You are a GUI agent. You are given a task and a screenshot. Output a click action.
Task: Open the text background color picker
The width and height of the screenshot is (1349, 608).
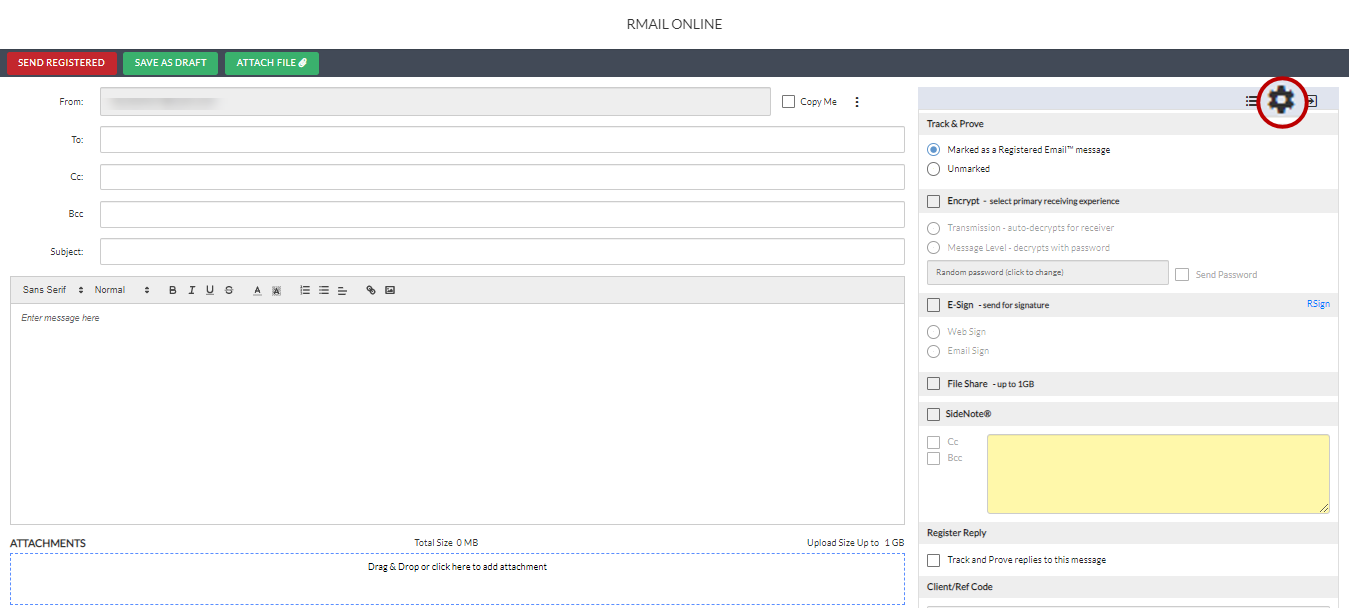click(x=276, y=290)
